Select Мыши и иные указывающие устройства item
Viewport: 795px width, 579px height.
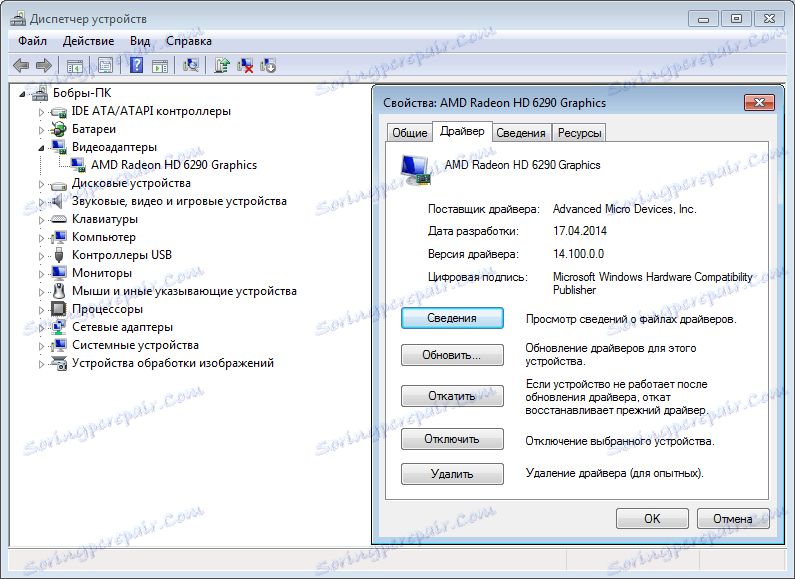(184, 291)
